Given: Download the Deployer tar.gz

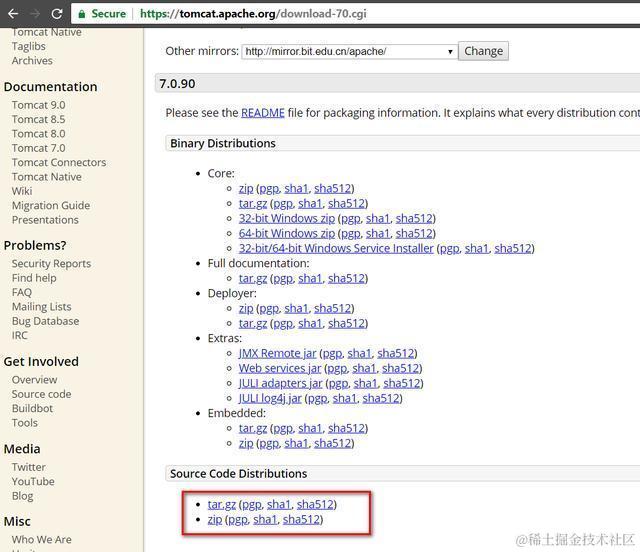Looking at the screenshot, I should [x=253, y=323].
